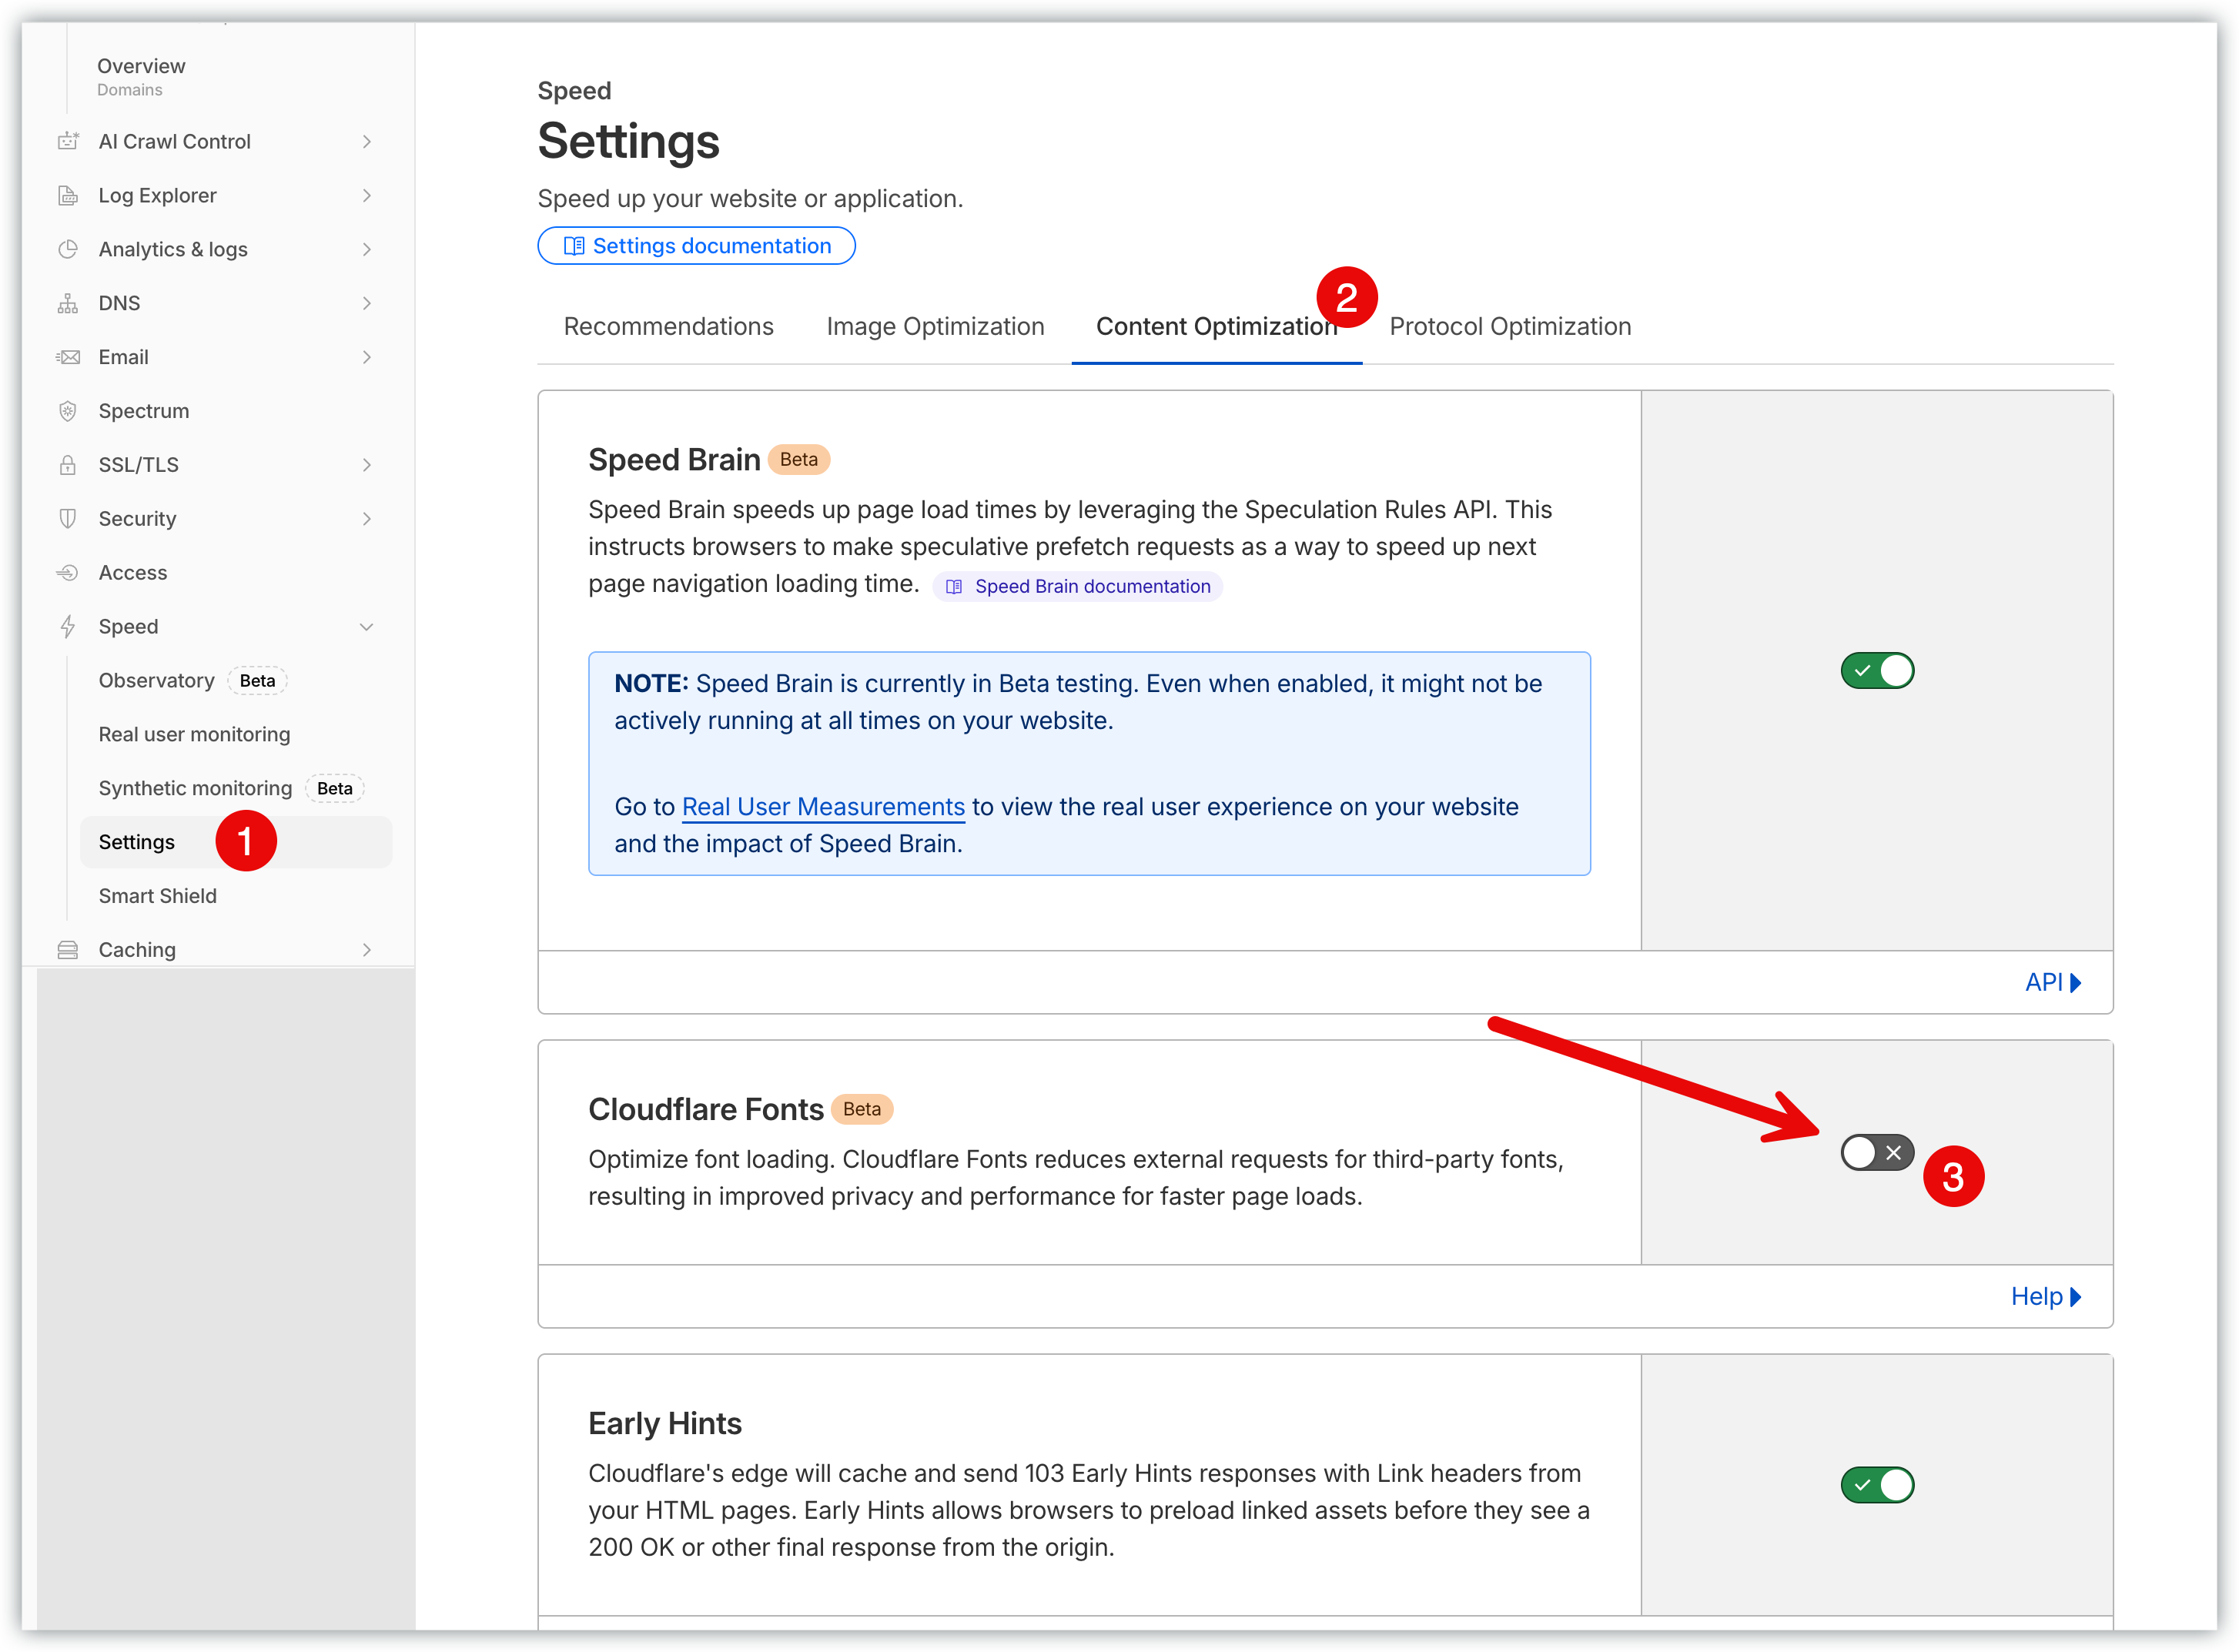Click the DNS network icon in the sidebar
Image resolution: width=2239 pixels, height=1652 pixels.
tap(68, 303)
